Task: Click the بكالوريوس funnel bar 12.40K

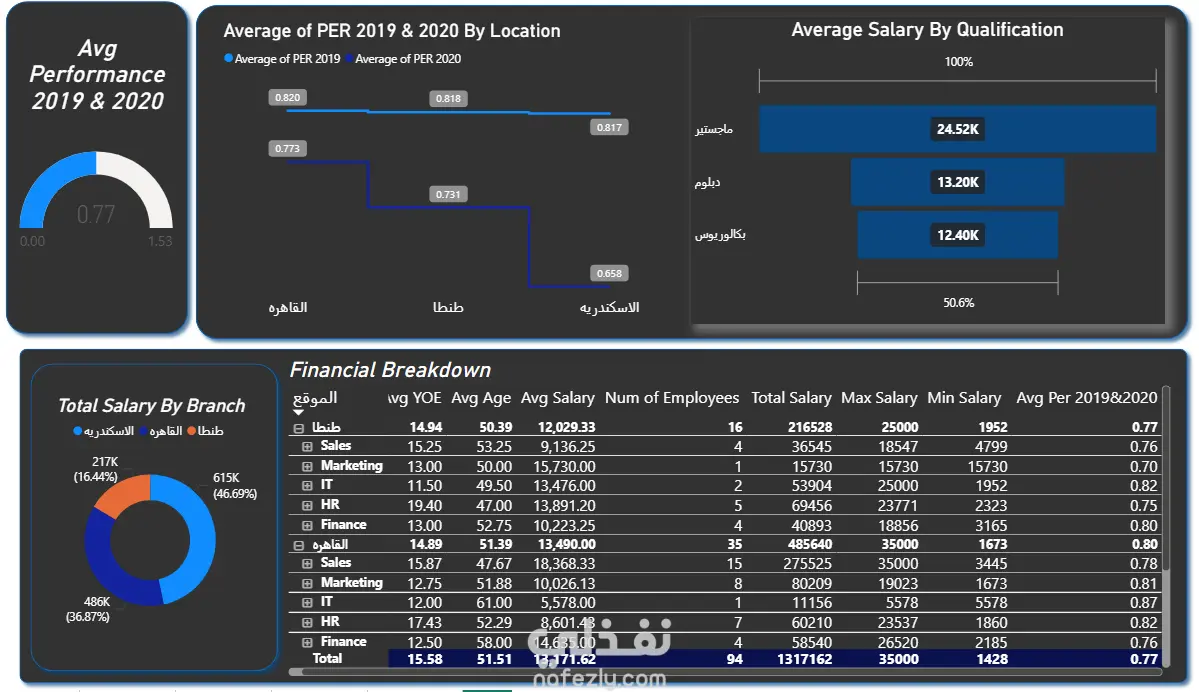Action: (957, 236)
